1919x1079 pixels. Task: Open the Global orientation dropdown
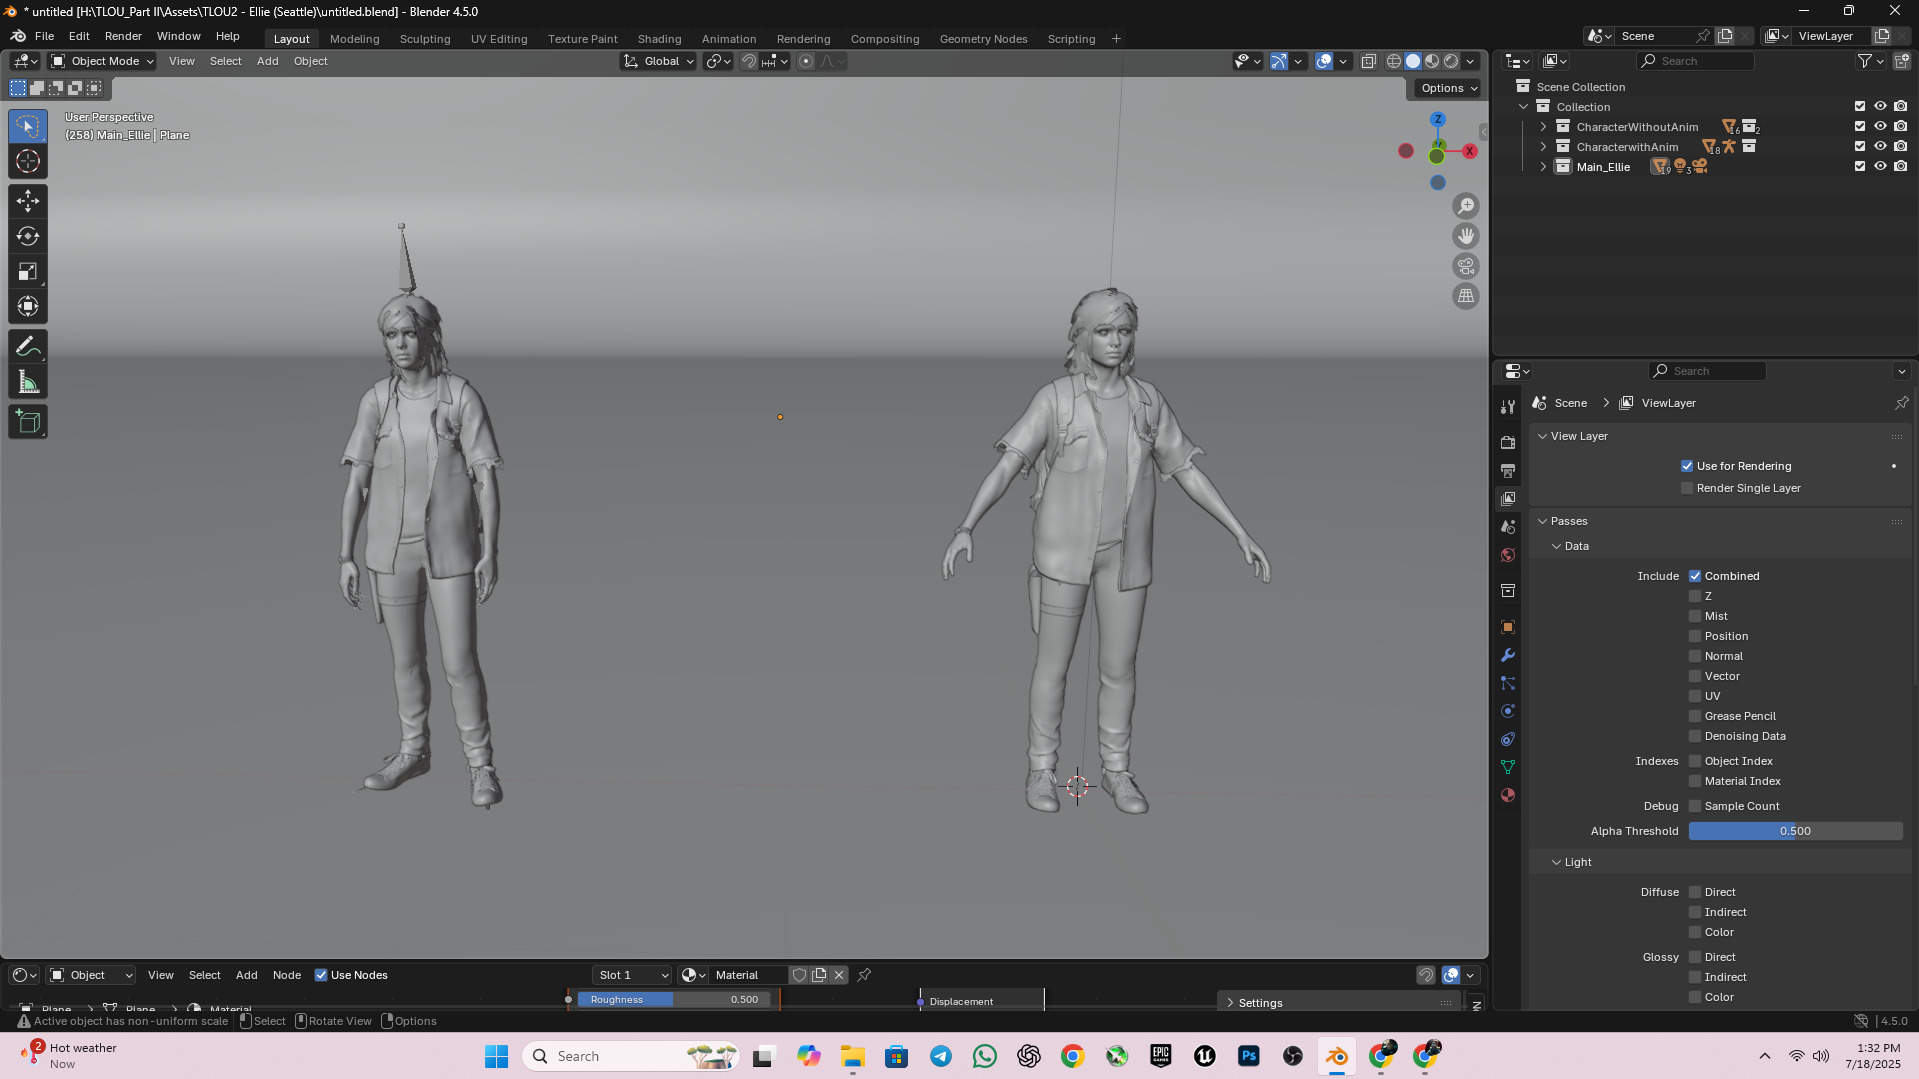(659, 61)
